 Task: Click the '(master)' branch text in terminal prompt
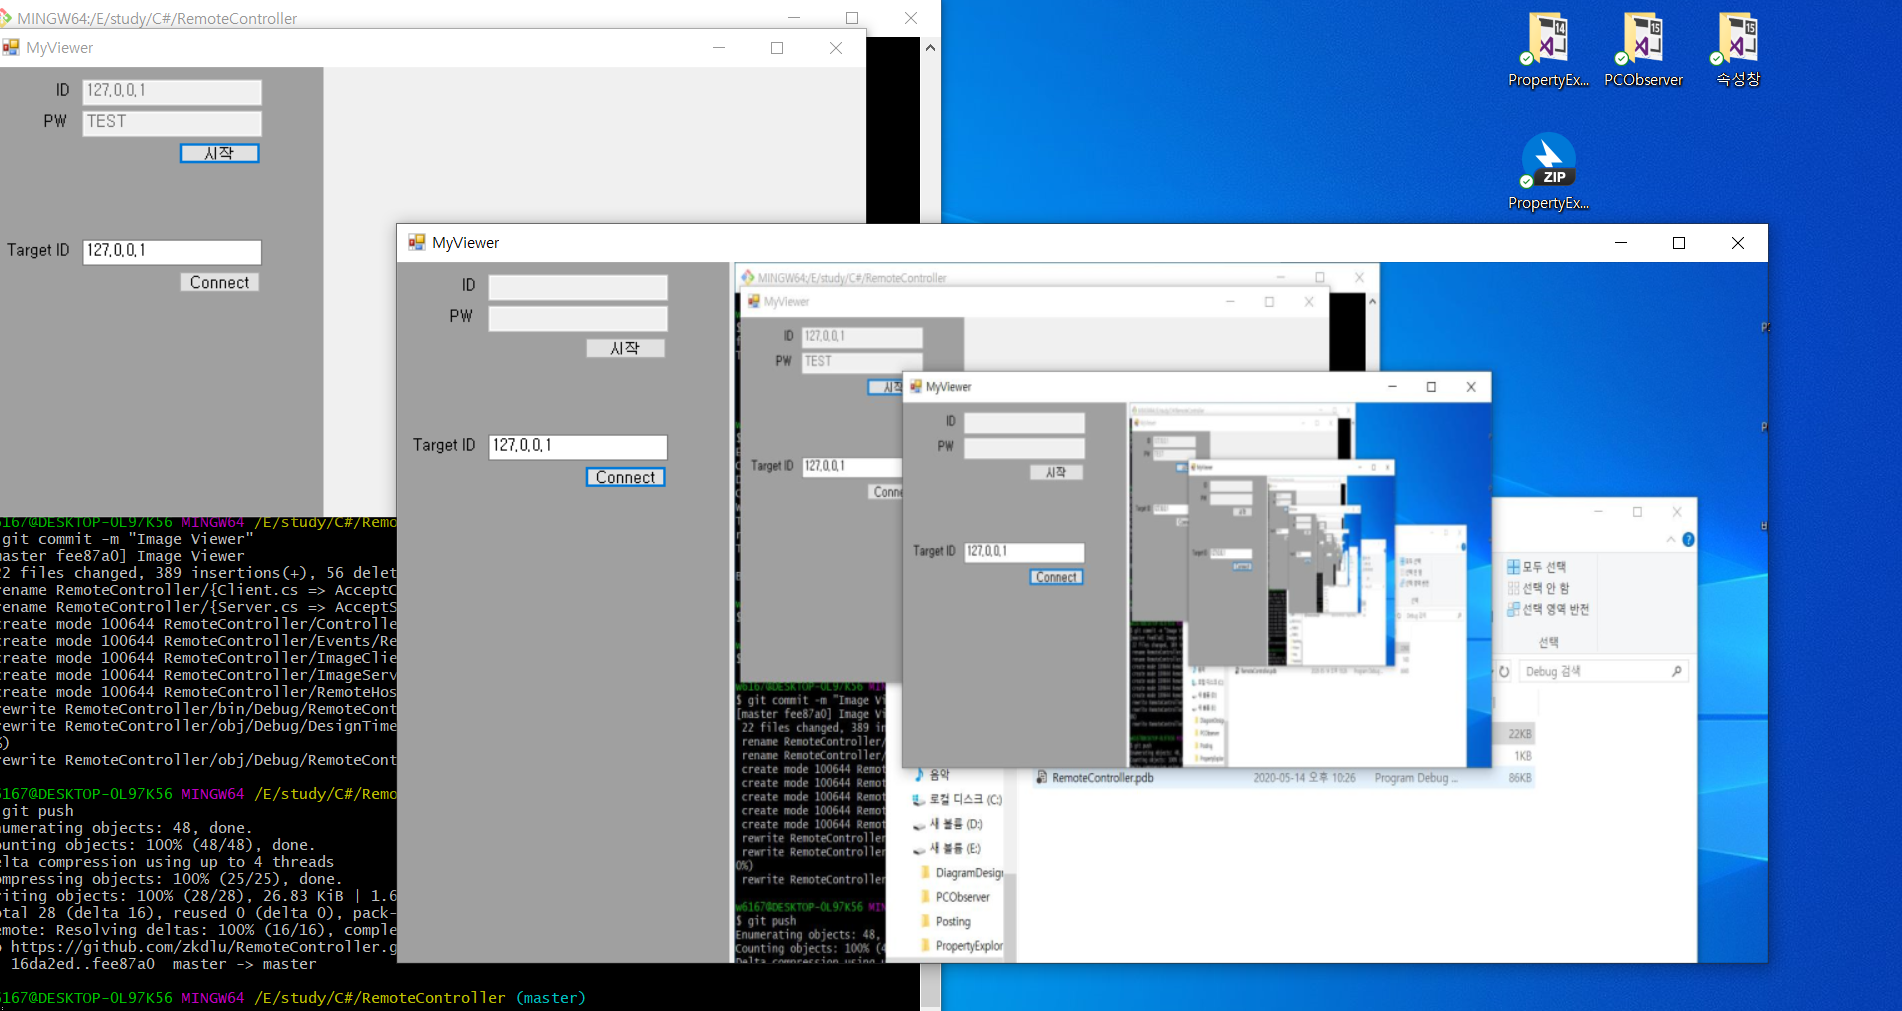coord(551,998)
